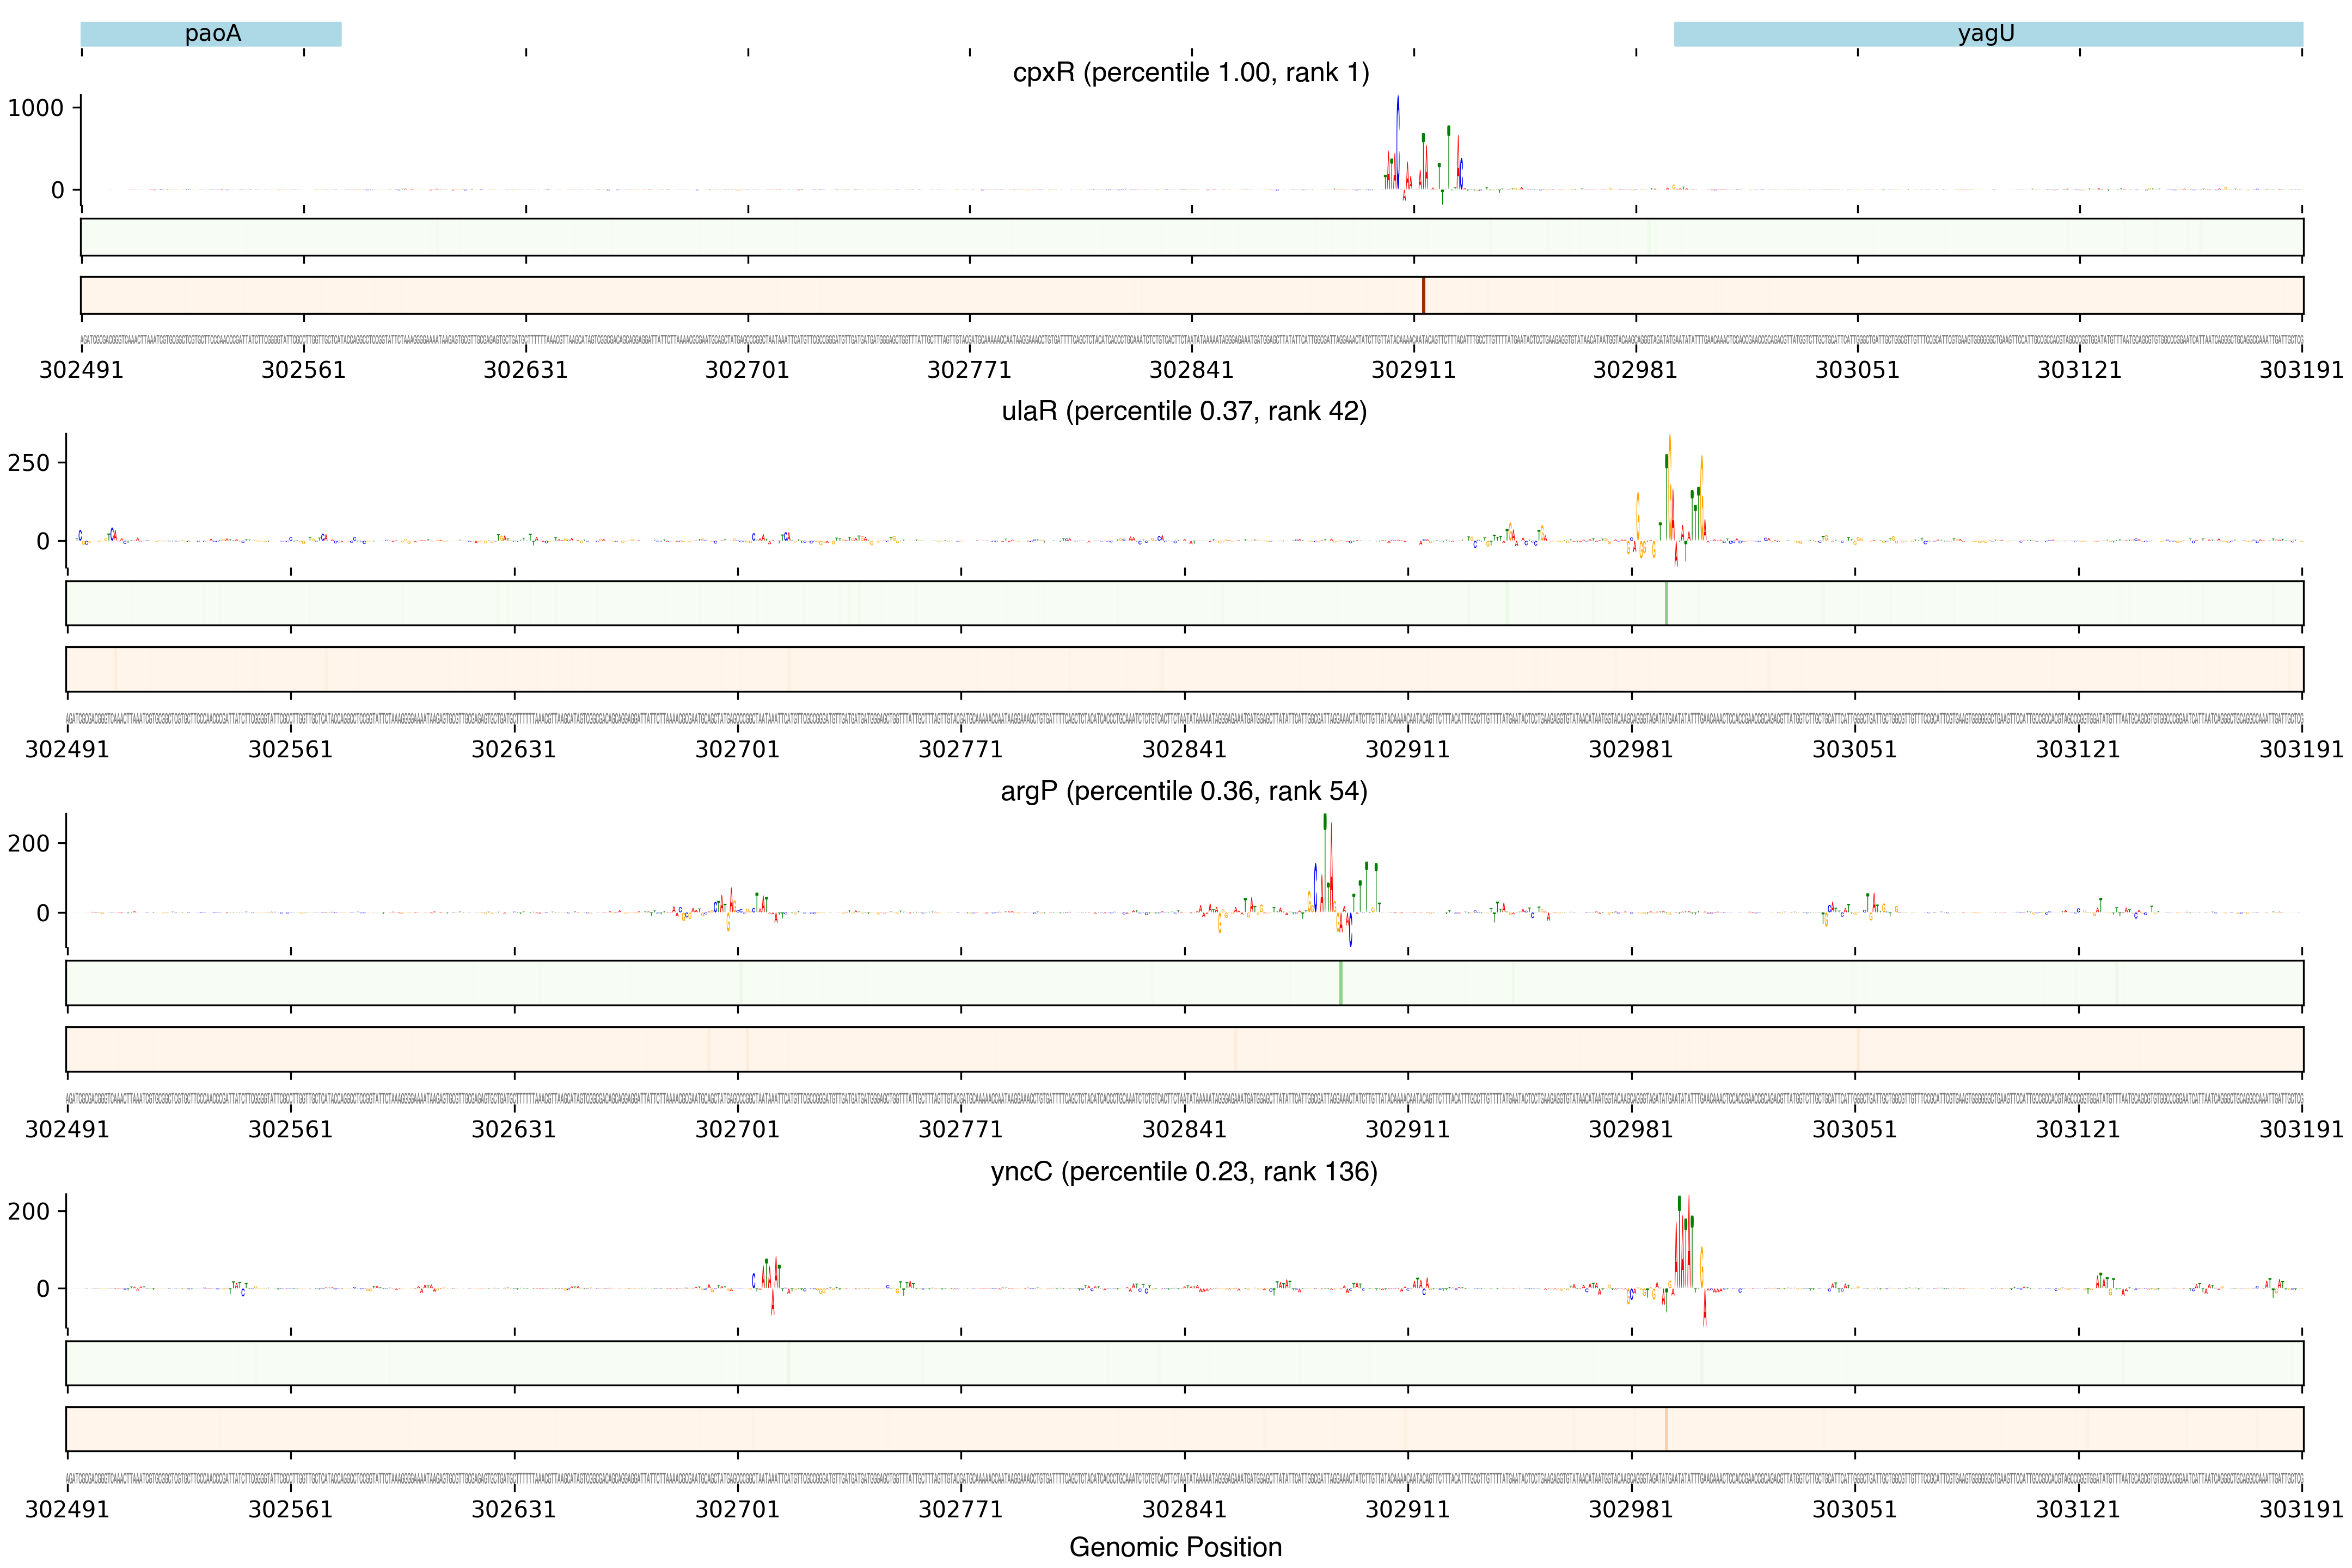Screen dimensions: 2352x1568
Task: Click green marker in ulaR green heatmap
Action: click(x=1666, y=603)
